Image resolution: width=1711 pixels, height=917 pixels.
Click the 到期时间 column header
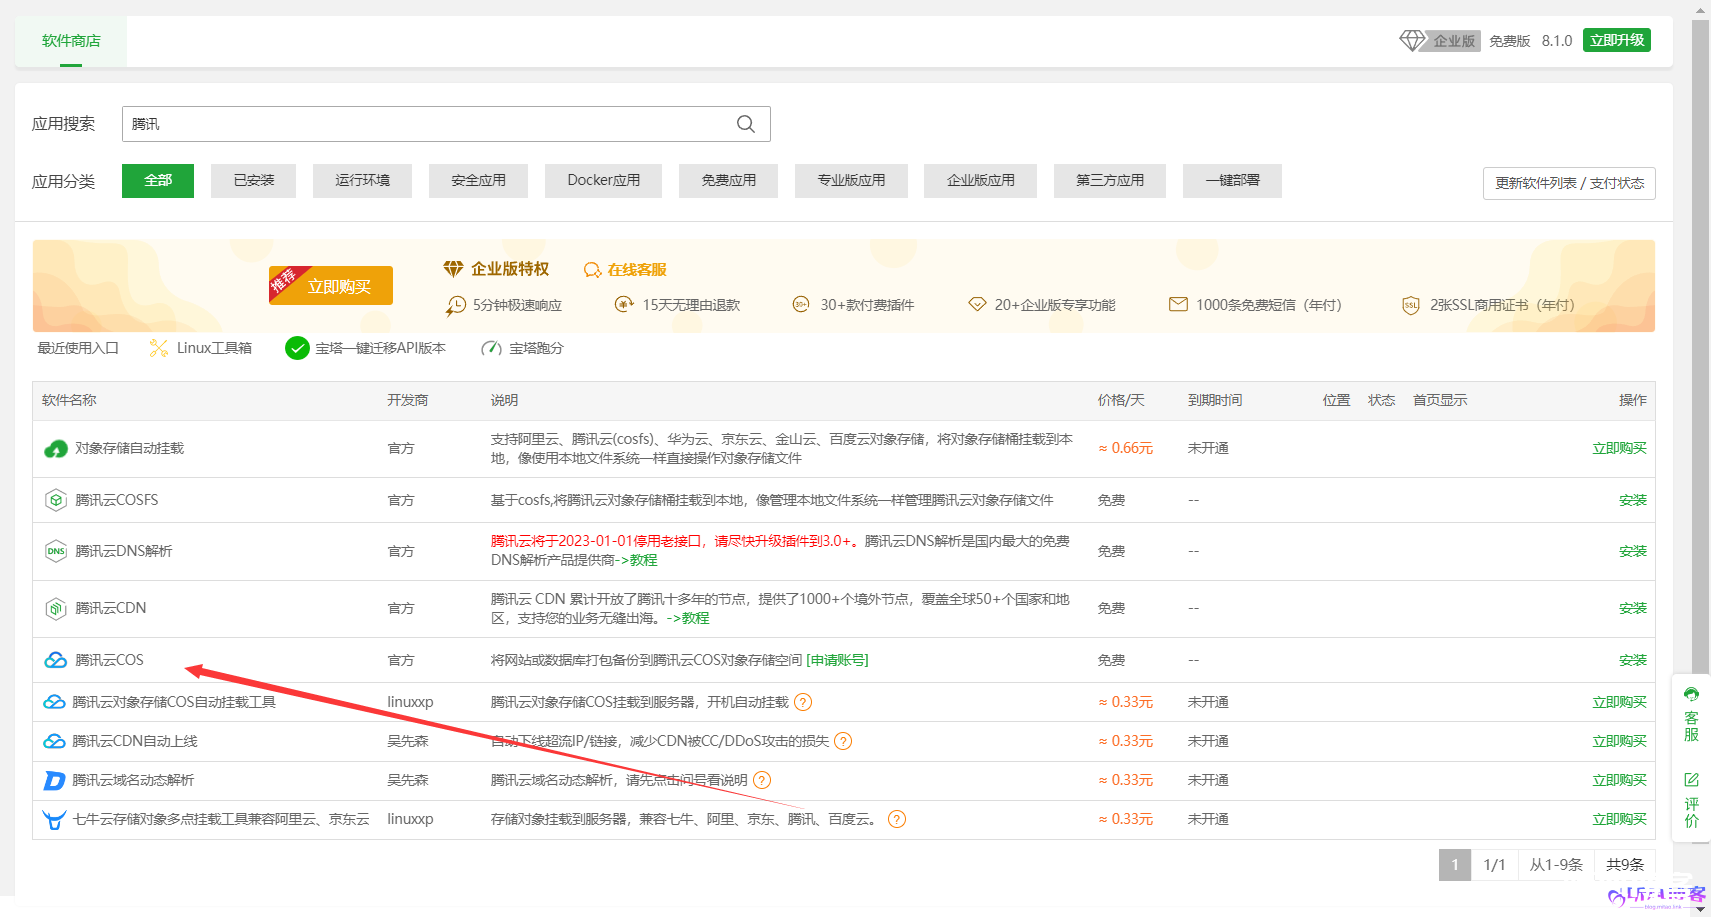(1215, 400)
